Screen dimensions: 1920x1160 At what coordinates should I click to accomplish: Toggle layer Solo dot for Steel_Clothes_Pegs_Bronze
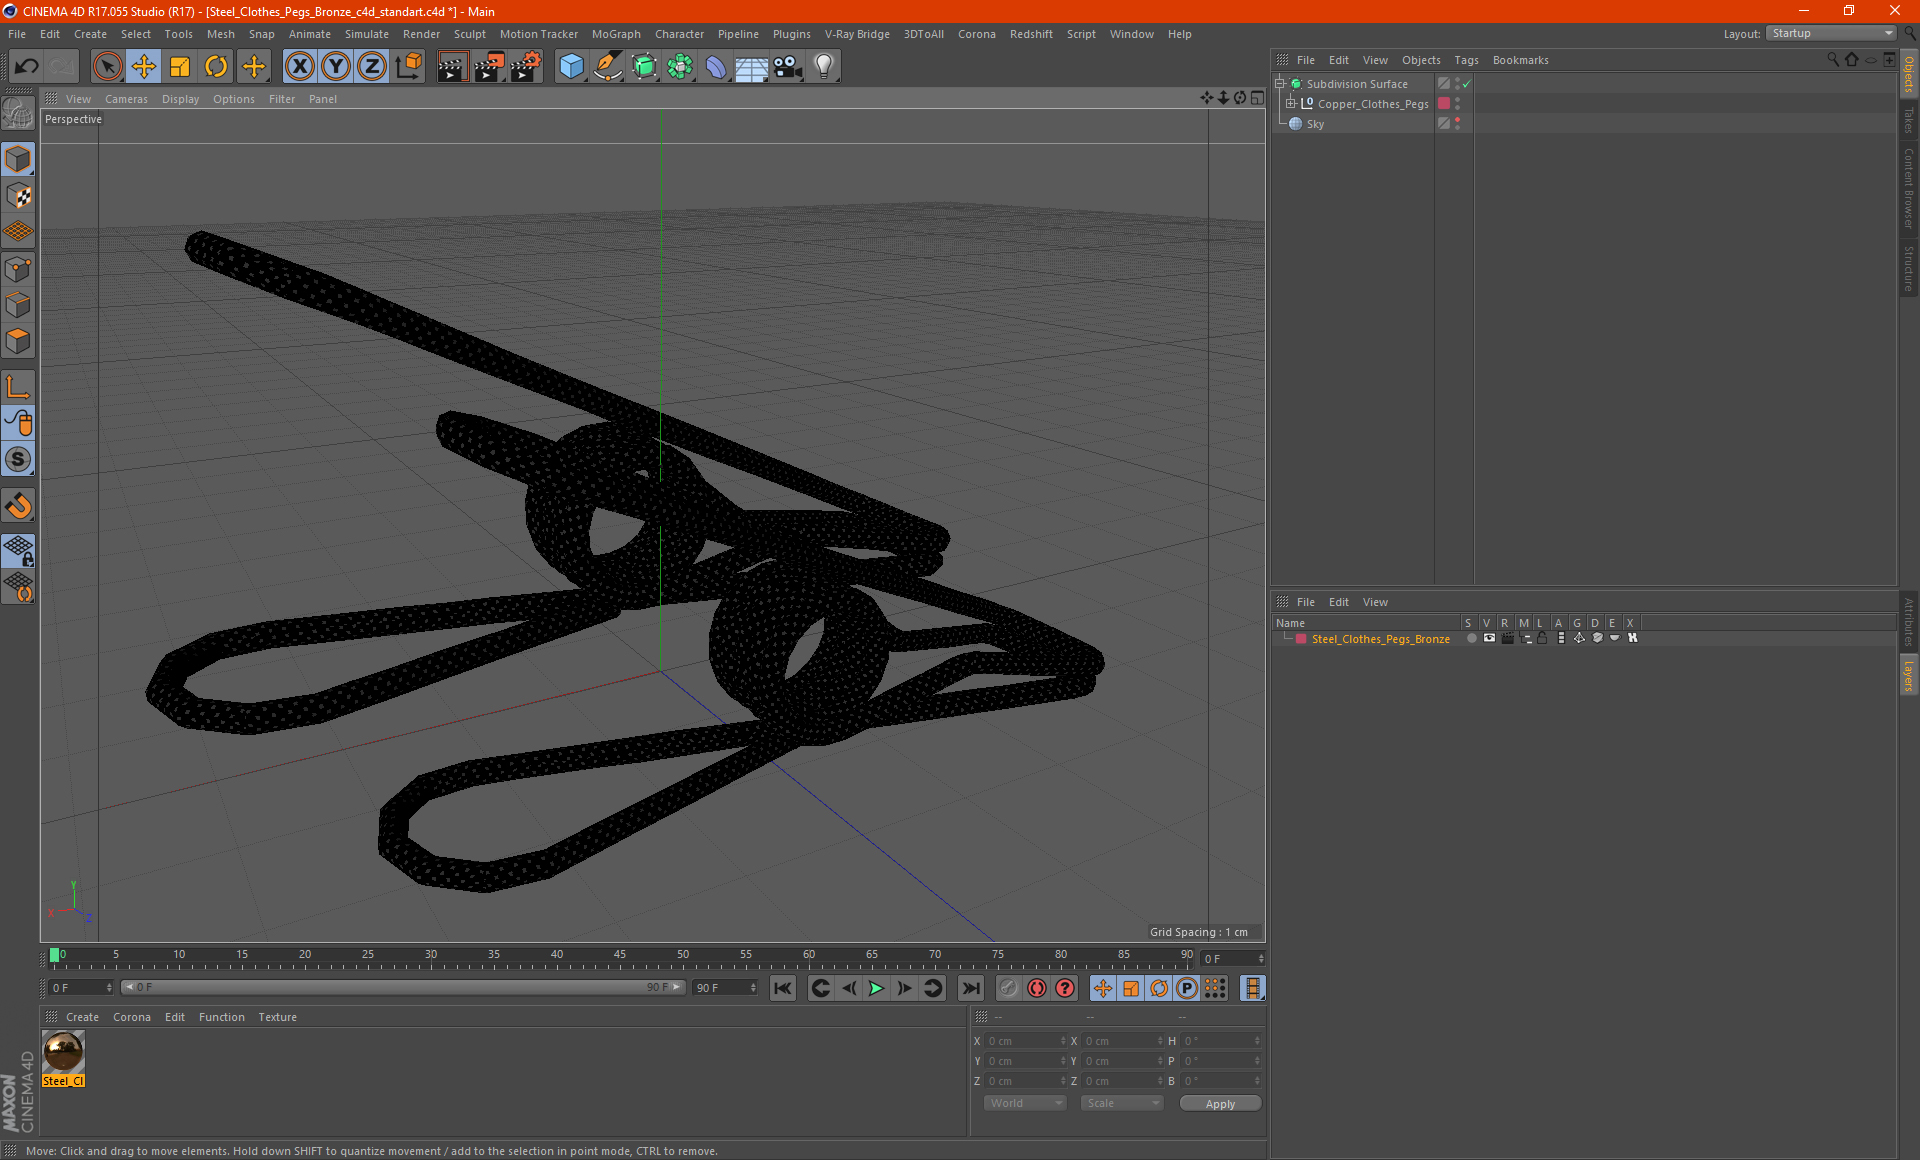pos(1471,638)
